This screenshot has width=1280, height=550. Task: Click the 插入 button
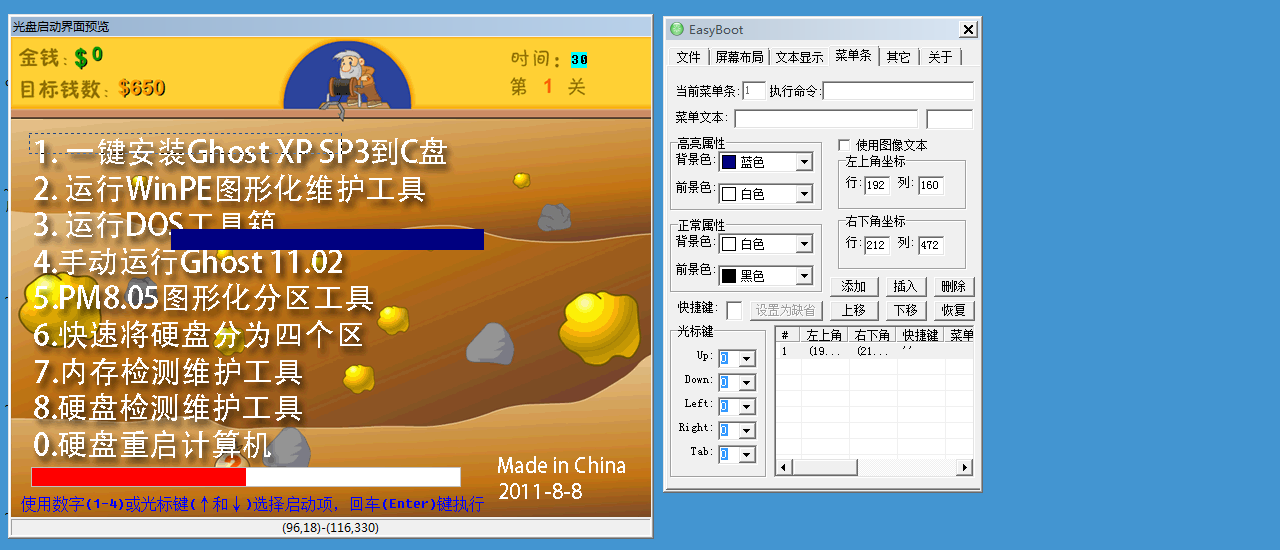[904, 287]
